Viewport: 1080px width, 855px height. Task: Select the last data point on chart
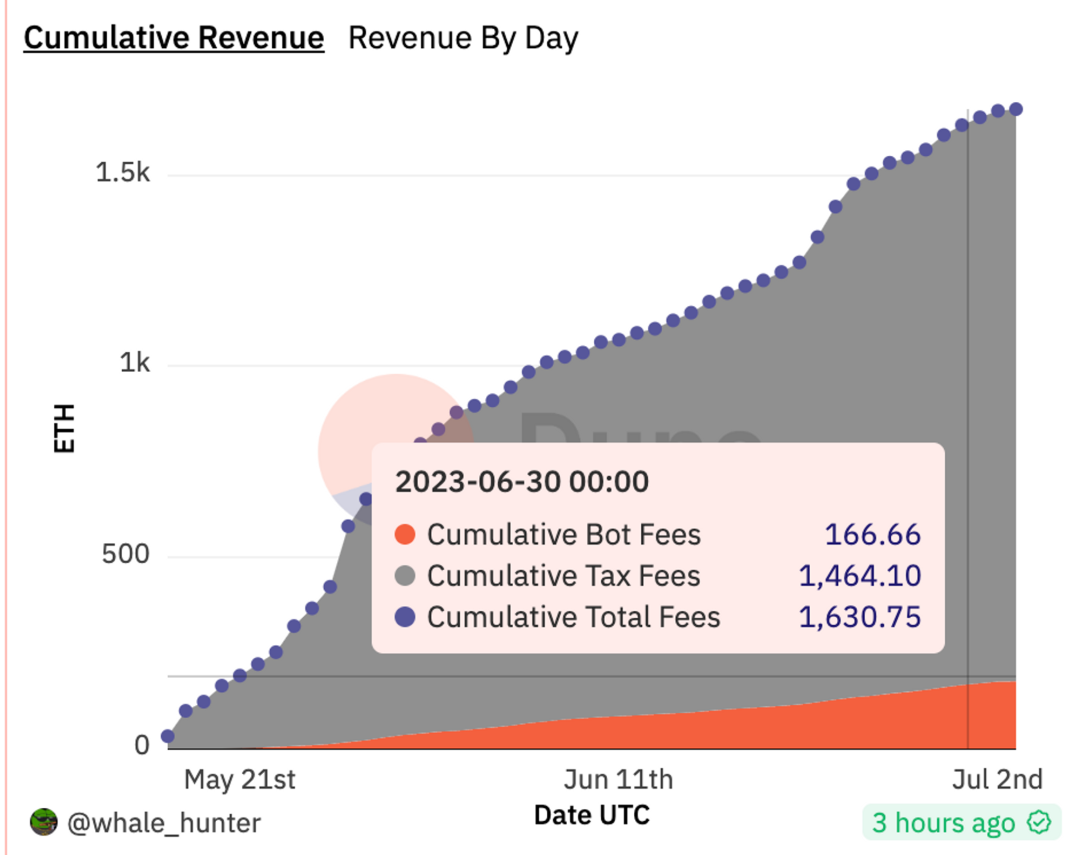(1015, 109)
